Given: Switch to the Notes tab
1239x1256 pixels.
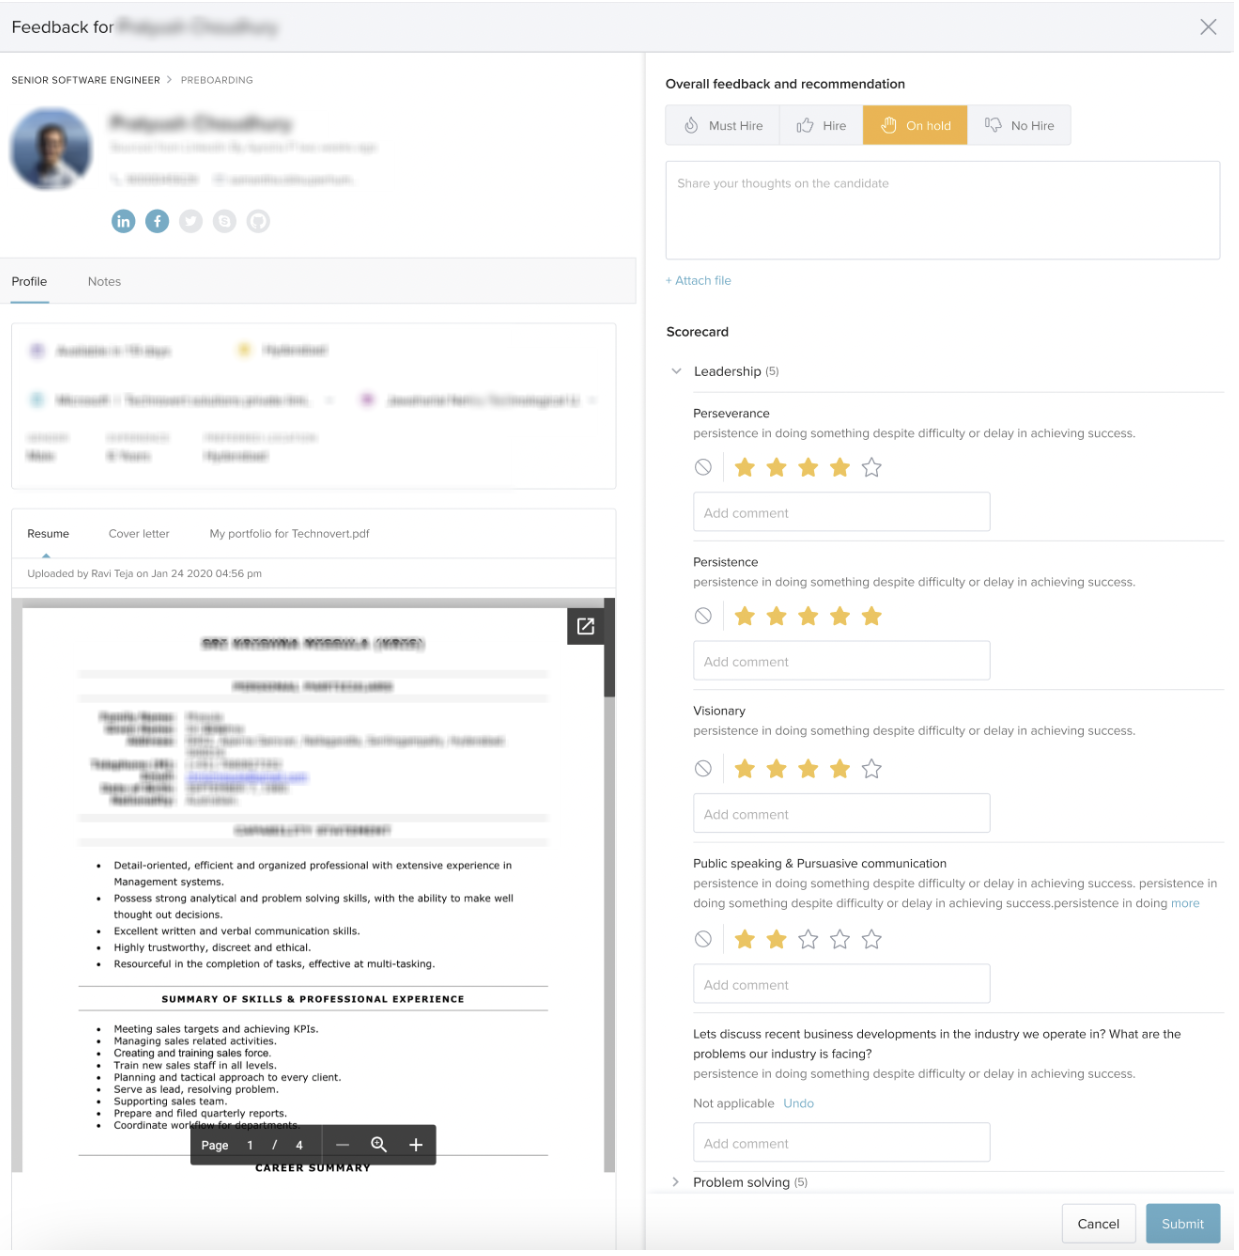Looking at the screenshot, I should pos(104,283).
